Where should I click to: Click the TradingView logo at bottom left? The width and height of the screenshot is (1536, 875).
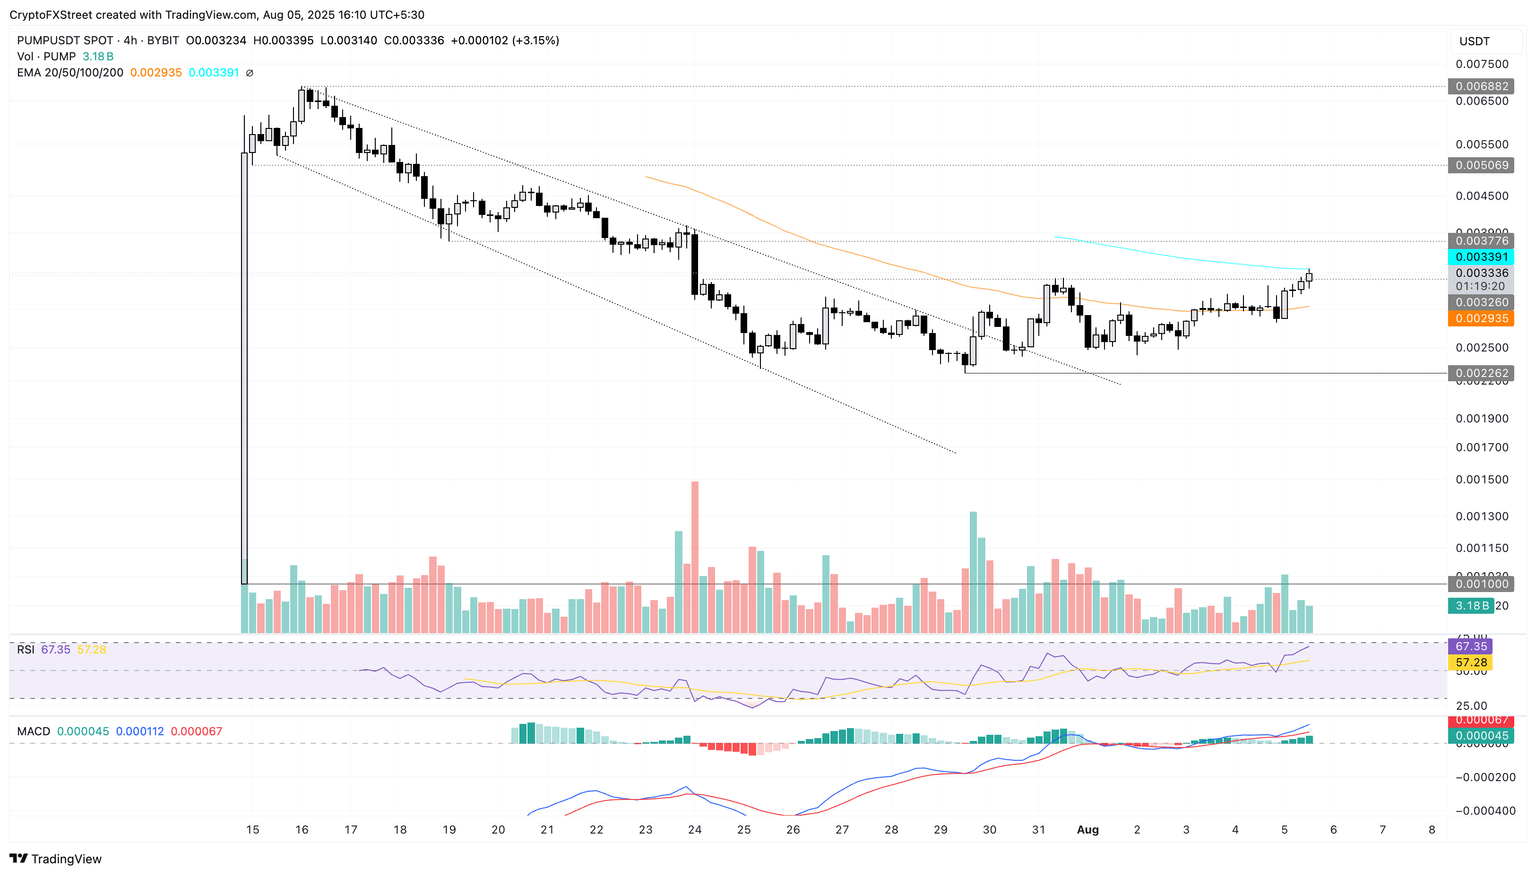point(56,859)
